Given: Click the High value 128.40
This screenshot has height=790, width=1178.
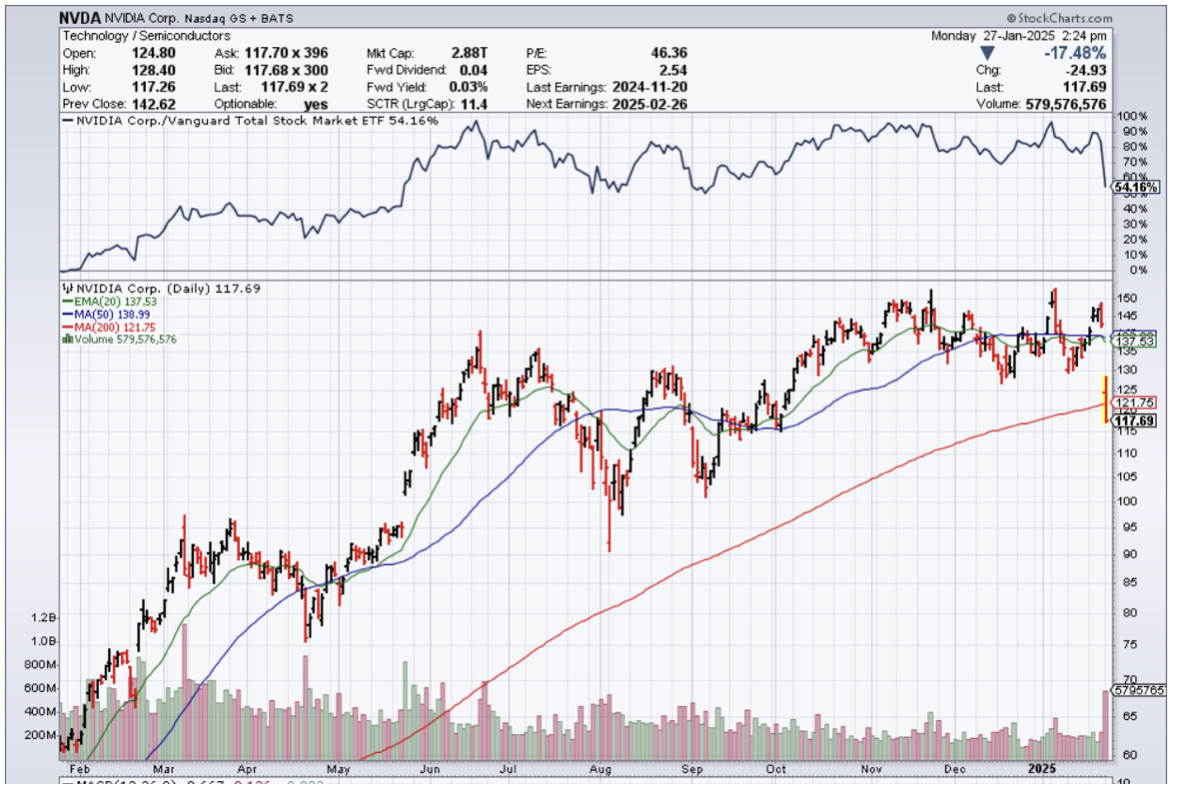Looking at the screenshot, I should (x=153, y=70).
